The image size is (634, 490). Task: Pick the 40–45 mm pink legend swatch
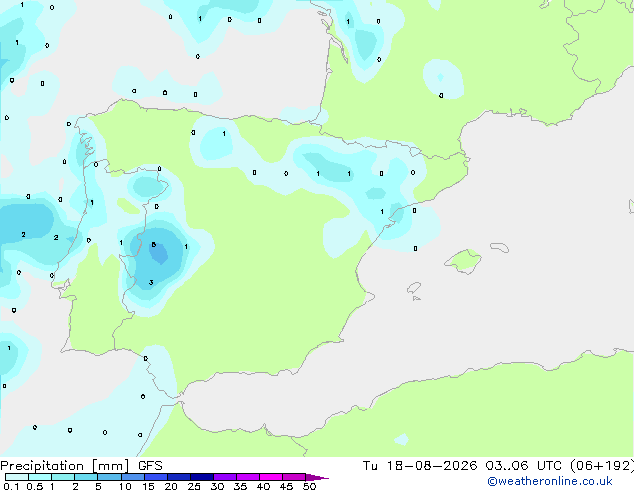click(x=271, y=477)
